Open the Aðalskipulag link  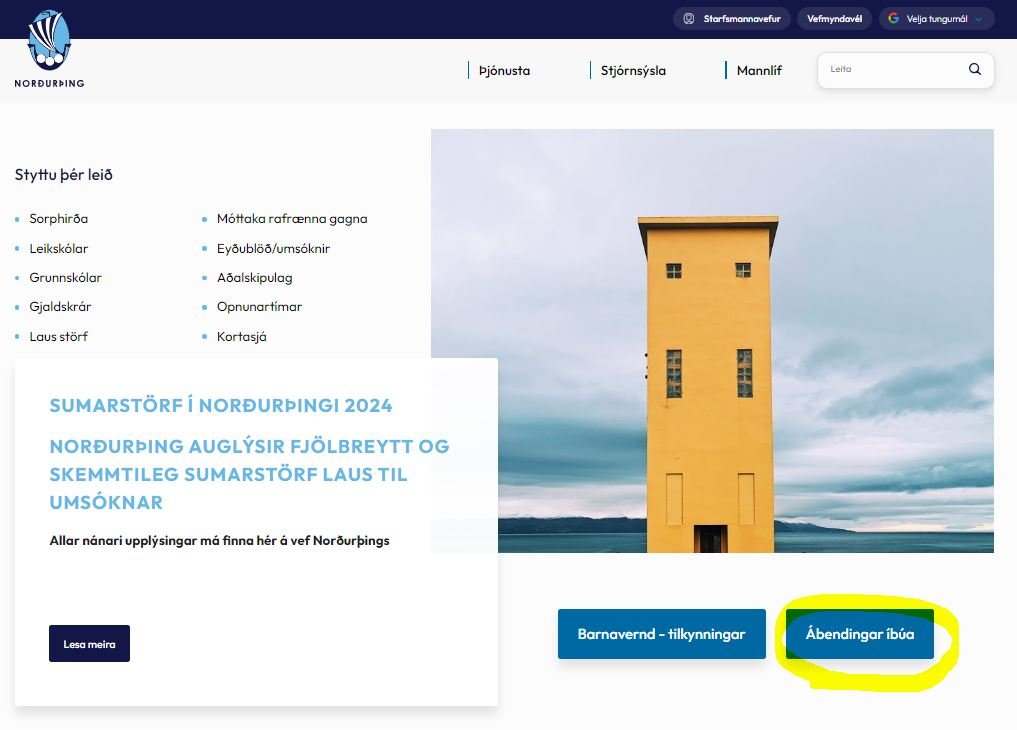click(254, 278)
